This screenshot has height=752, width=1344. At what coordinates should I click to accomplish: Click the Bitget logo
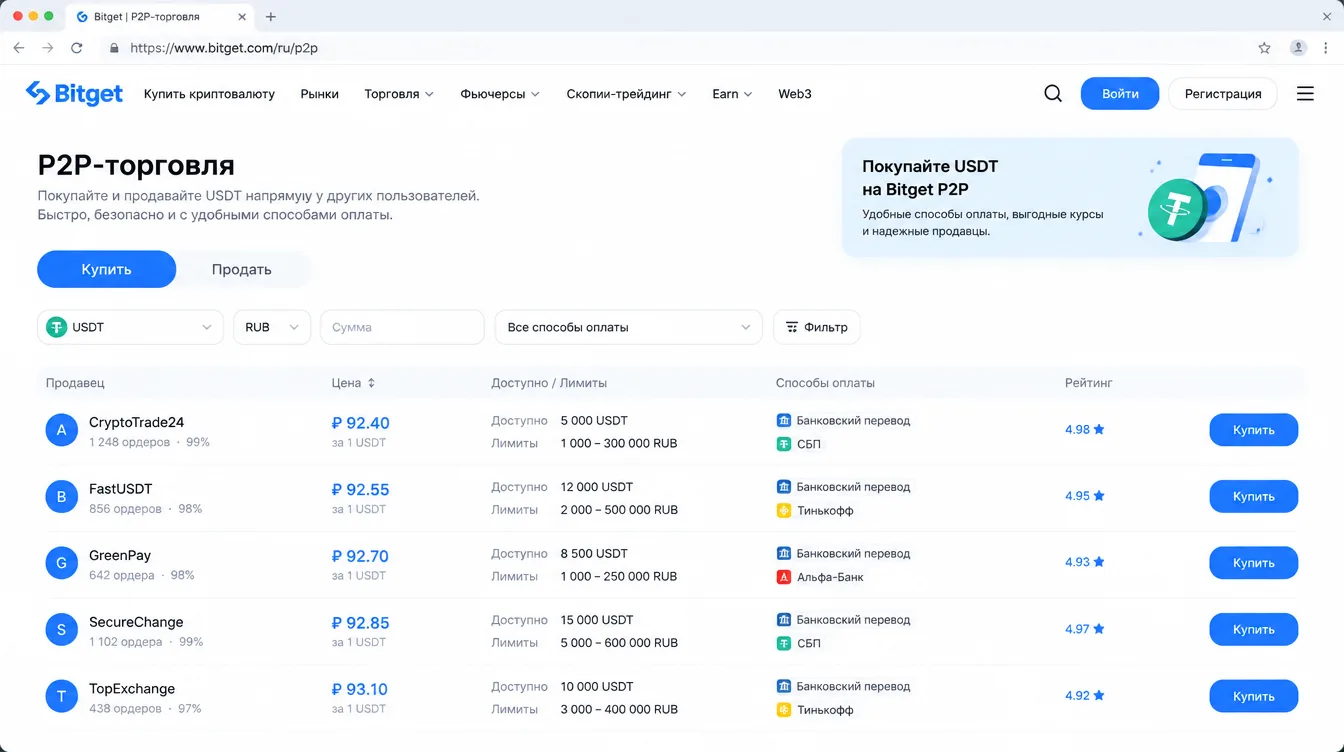[74, 94]
